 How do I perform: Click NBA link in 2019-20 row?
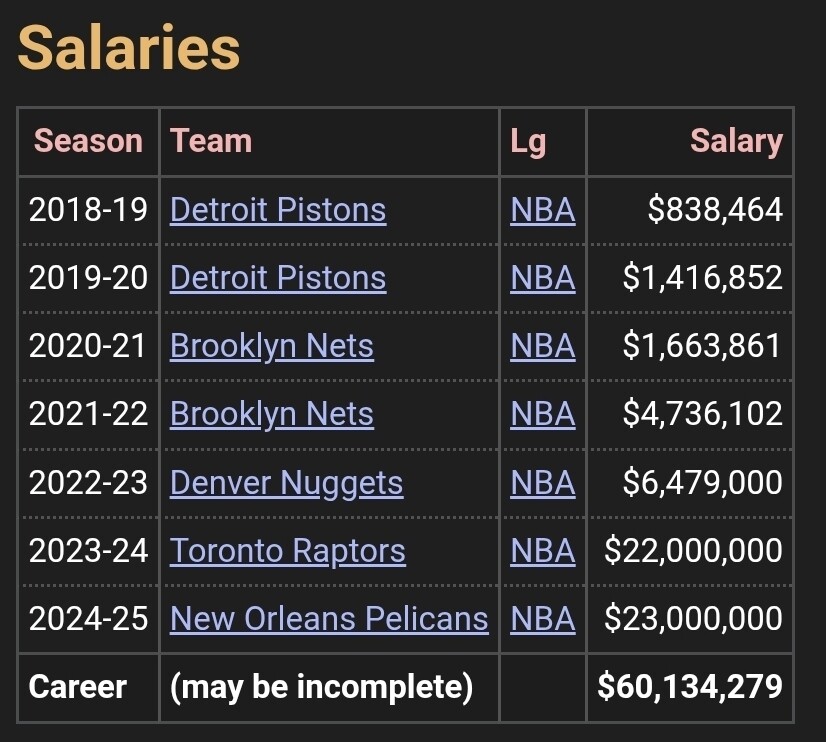coord(542,278)
